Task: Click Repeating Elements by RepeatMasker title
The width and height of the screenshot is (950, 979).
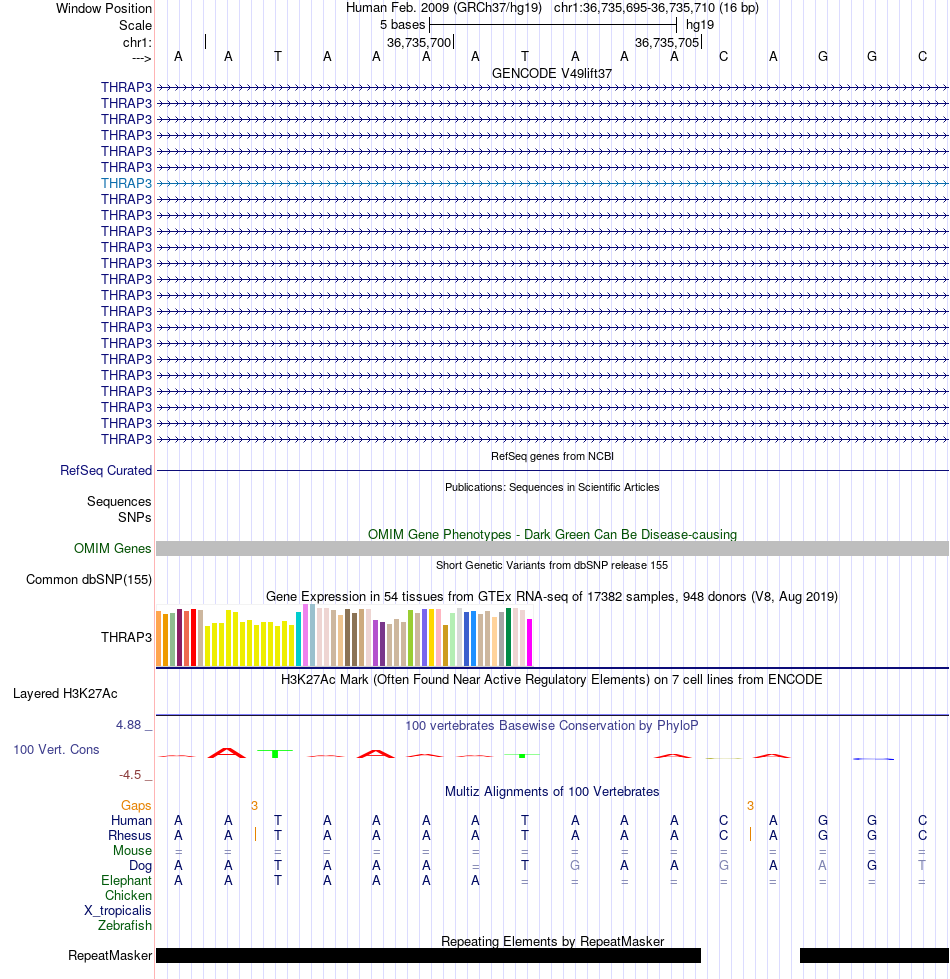Action: pos(552,942)
